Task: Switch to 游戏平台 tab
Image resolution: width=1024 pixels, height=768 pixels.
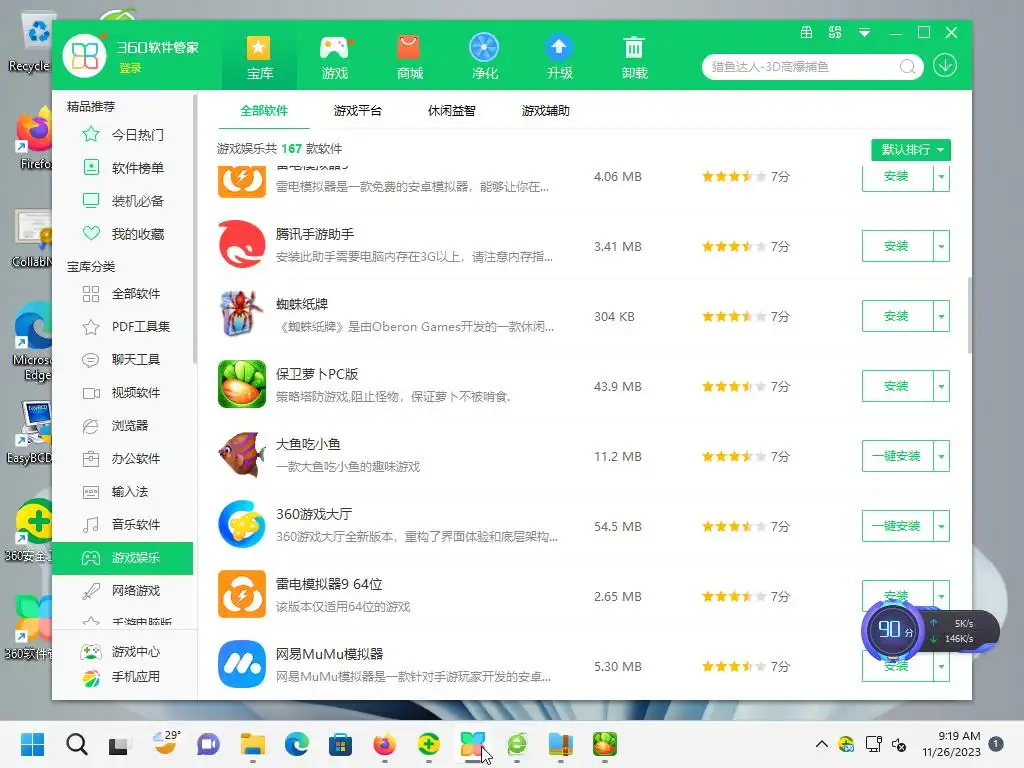Action: point(357,111)
